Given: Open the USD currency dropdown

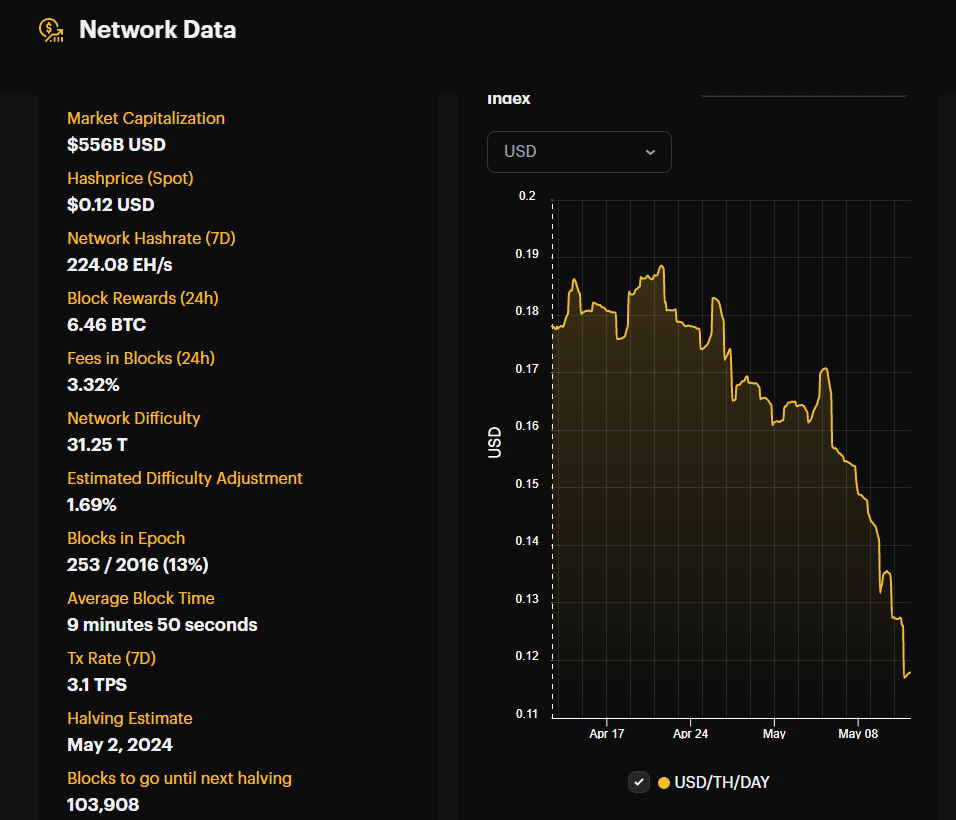Looking at the screenshot, I should (x=579, y=152).
